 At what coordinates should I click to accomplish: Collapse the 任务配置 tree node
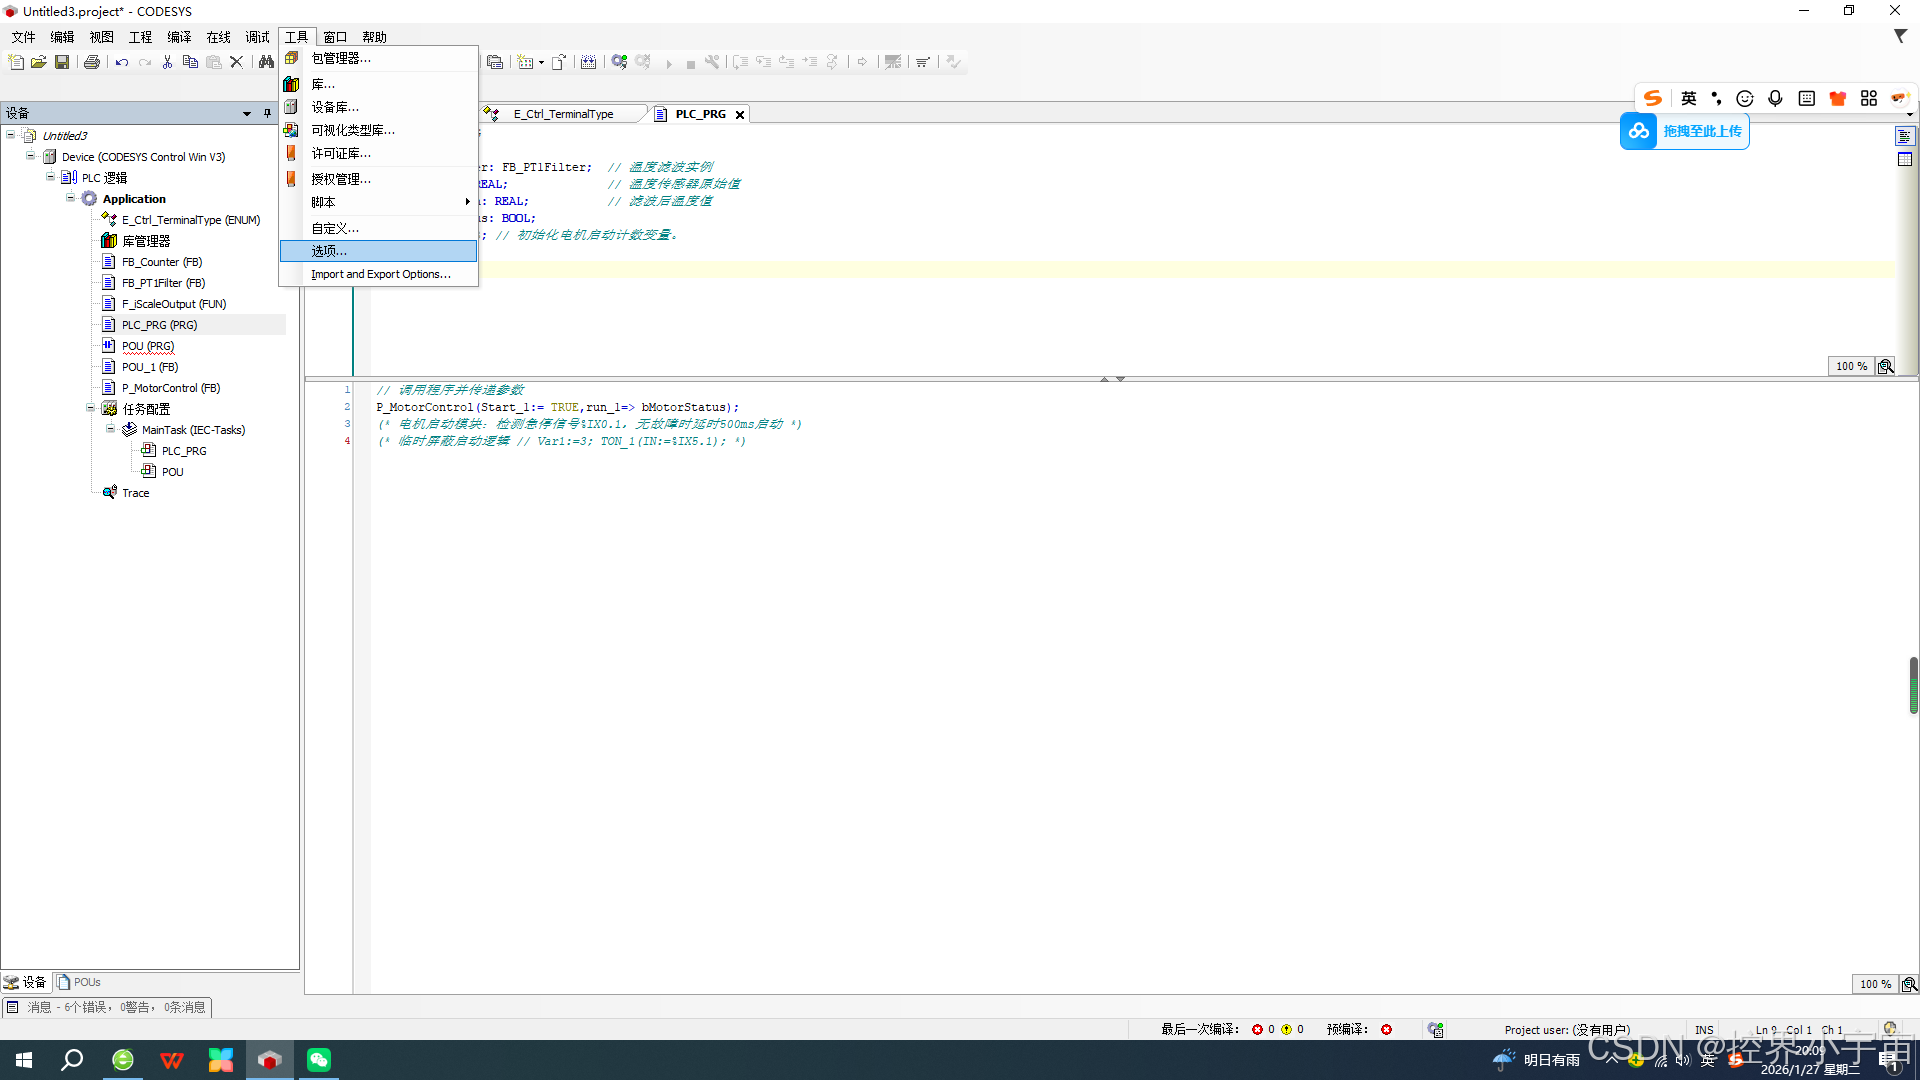click(91, 408)
